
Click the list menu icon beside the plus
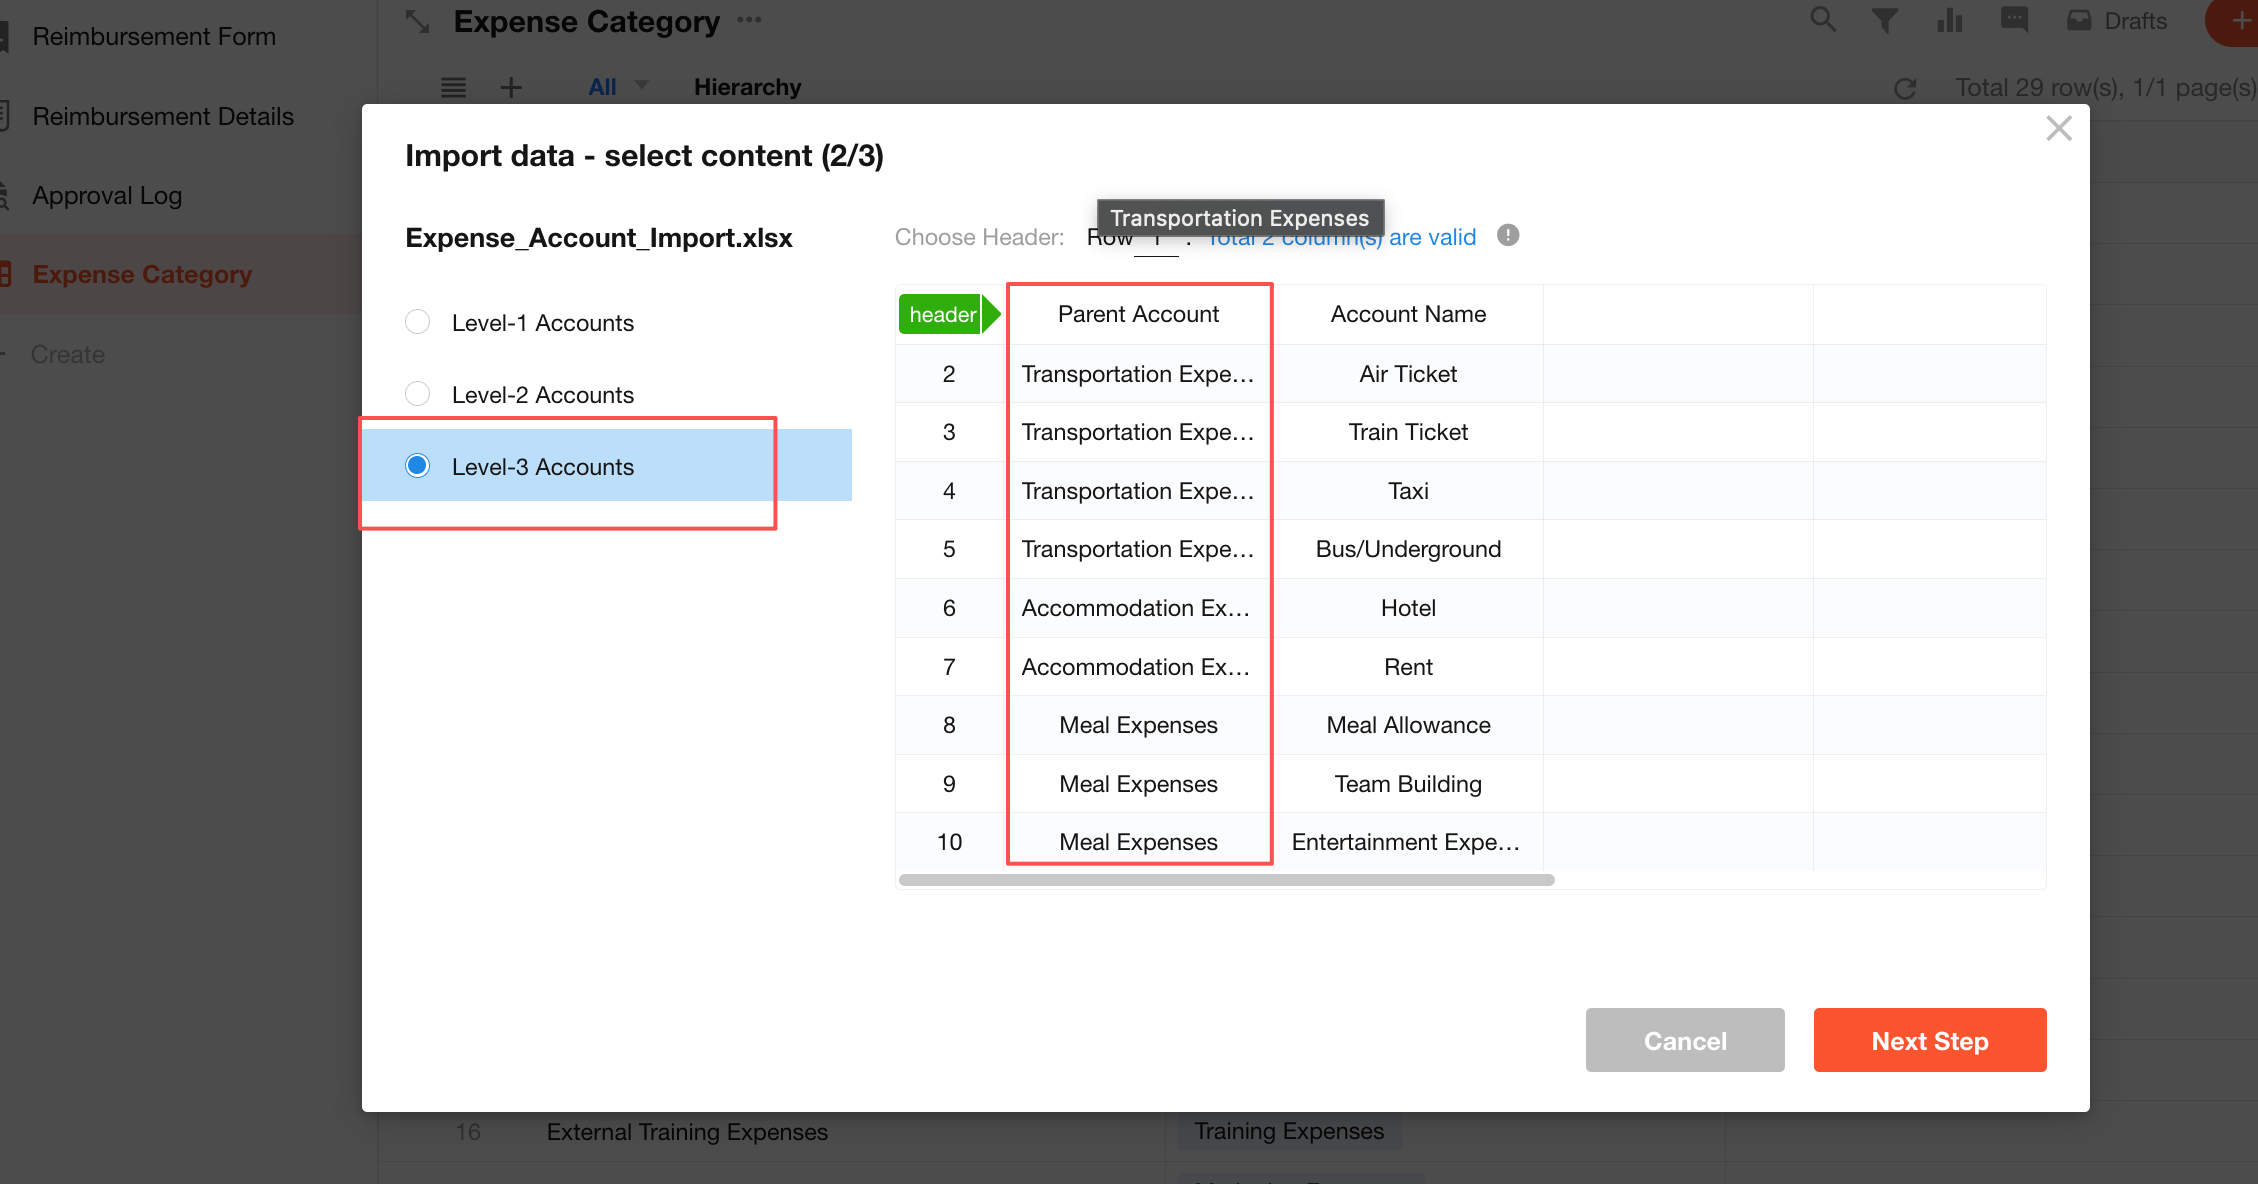point(453,88)
